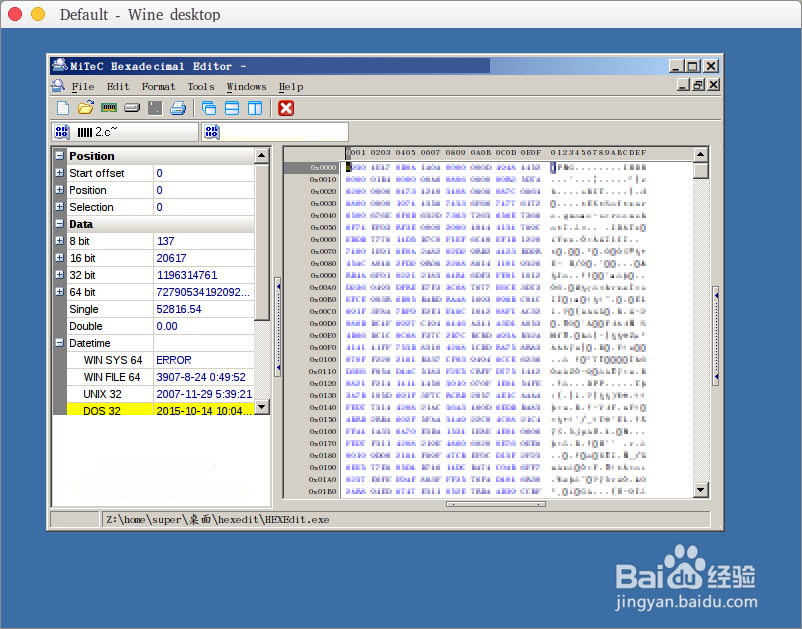Tile windows horizontally using the toolbar icon

pyautogui.click(x=232, y=108)
